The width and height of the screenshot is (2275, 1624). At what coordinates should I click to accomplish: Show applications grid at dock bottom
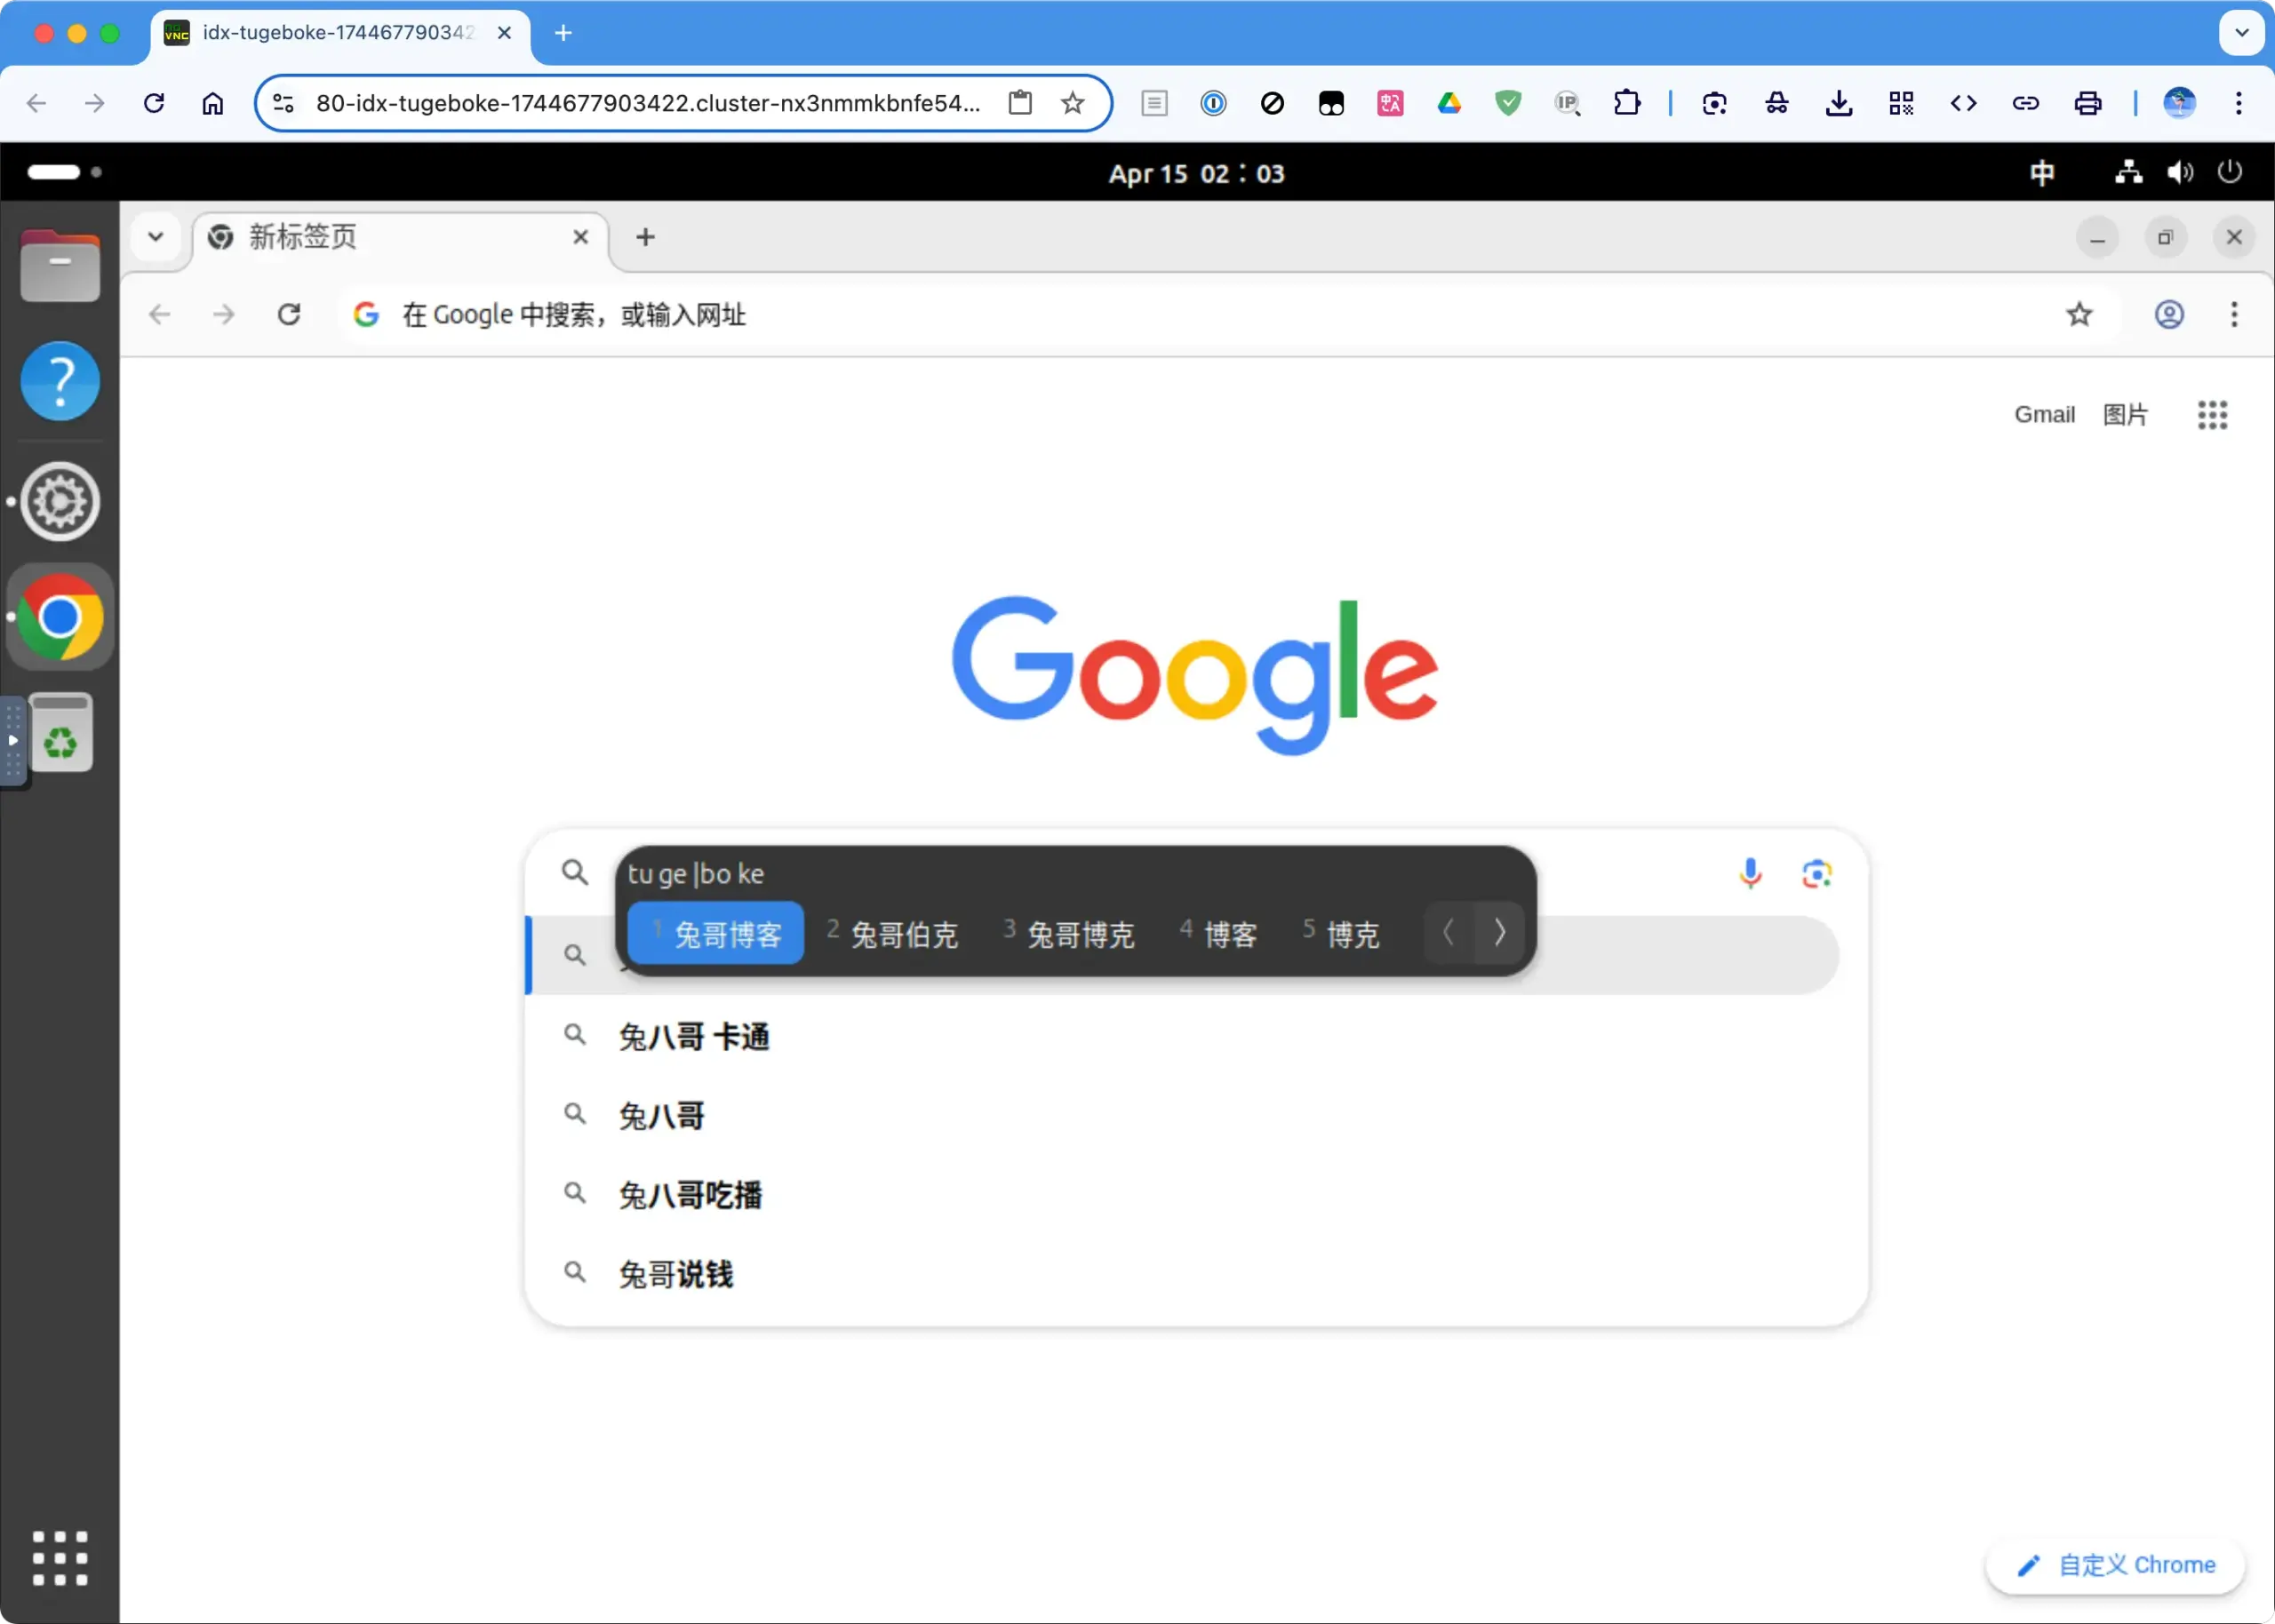tap(60, 1558)
